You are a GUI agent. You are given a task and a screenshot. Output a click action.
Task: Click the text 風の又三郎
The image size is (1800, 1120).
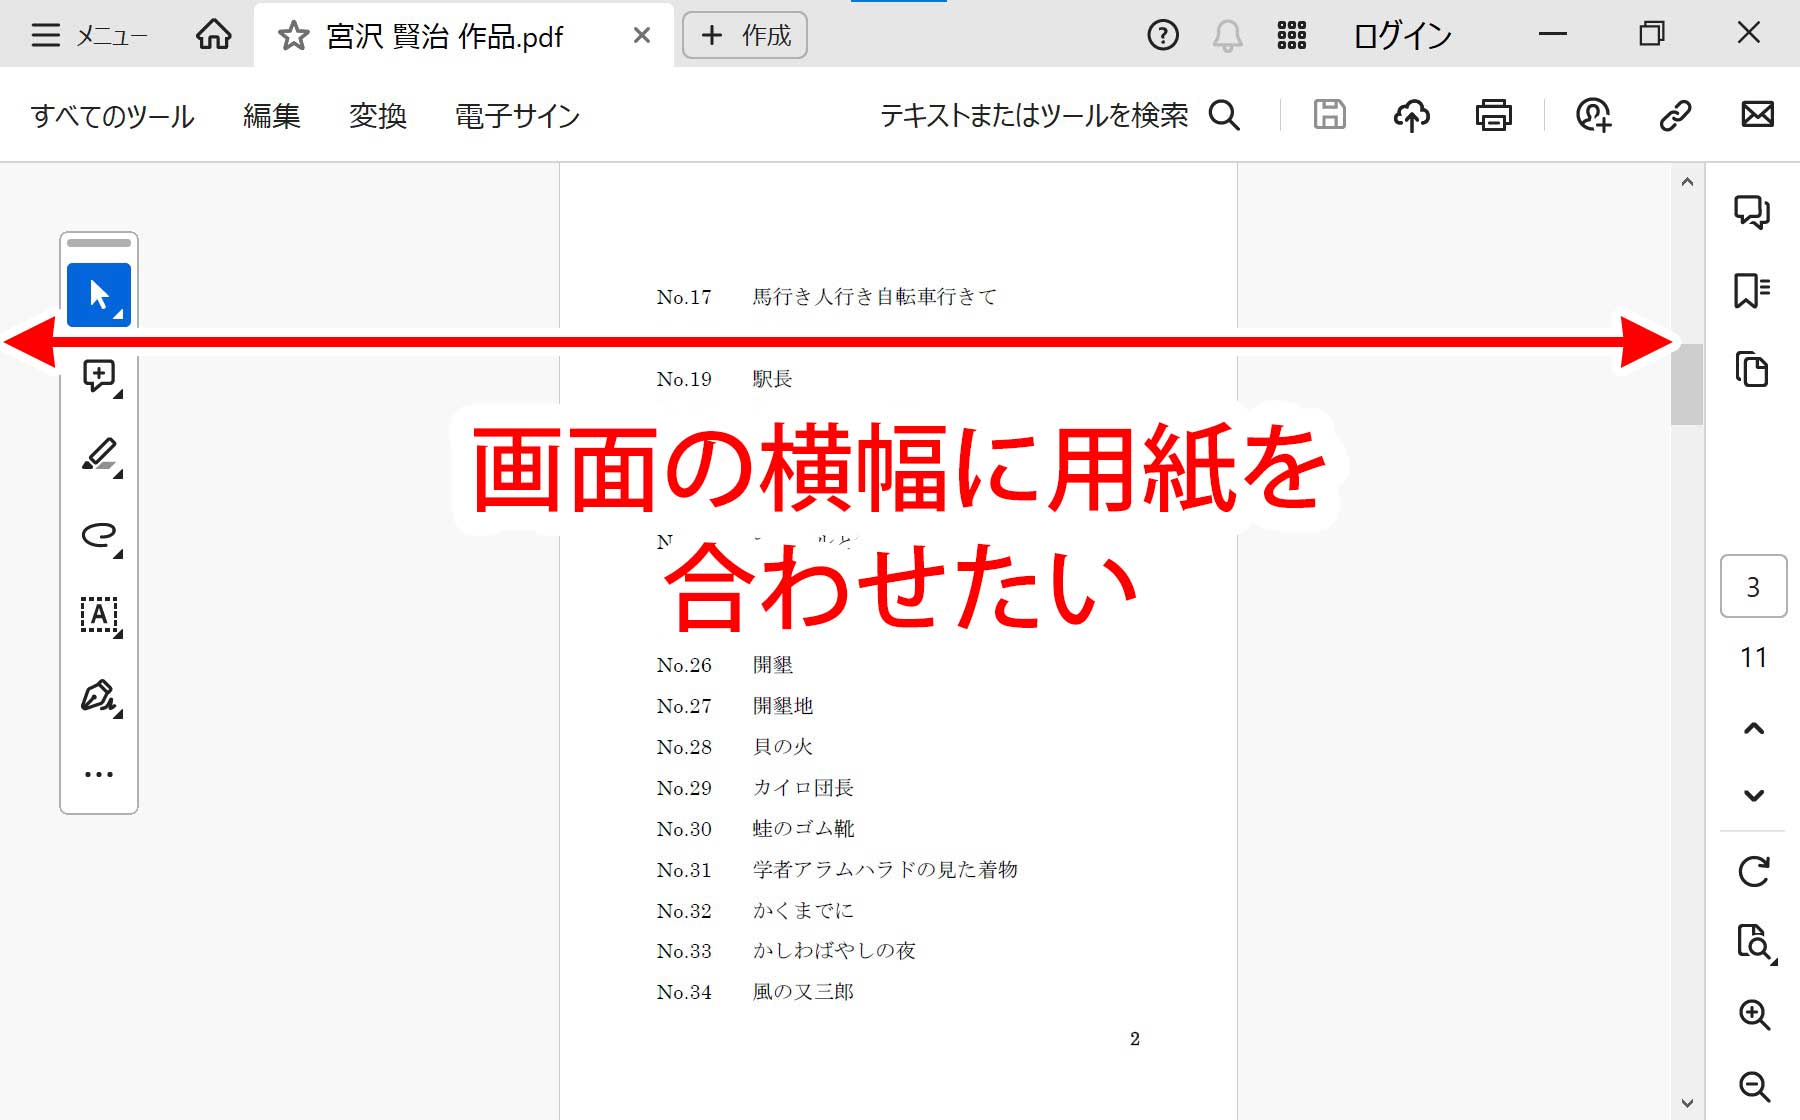coord(803,992)
